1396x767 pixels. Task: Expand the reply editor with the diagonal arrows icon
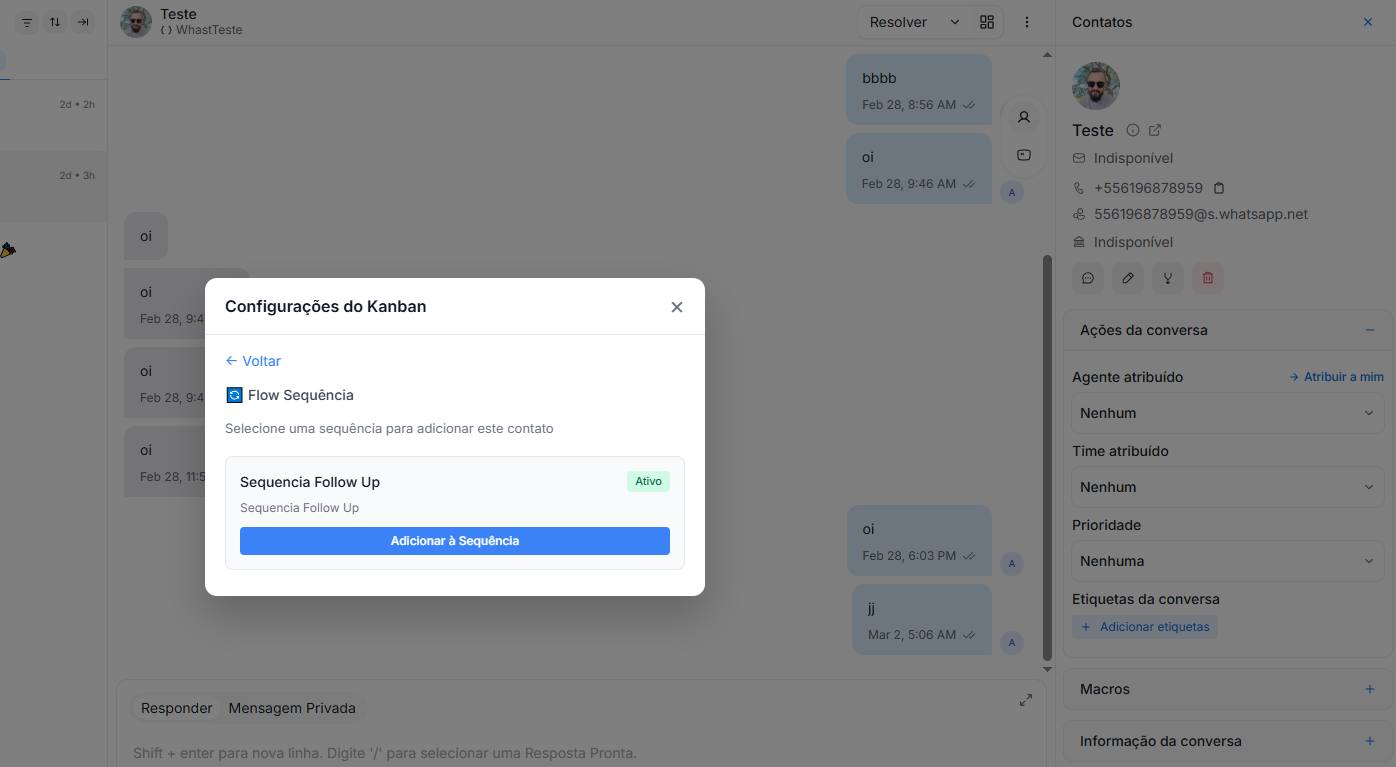click(x=1025, y=700)
